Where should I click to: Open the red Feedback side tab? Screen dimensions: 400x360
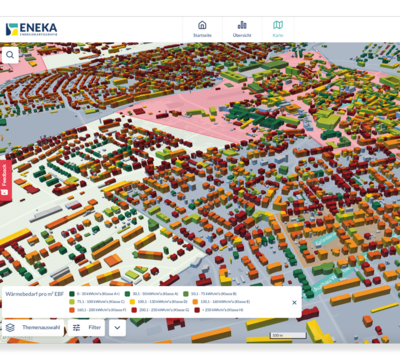[5, 180]
